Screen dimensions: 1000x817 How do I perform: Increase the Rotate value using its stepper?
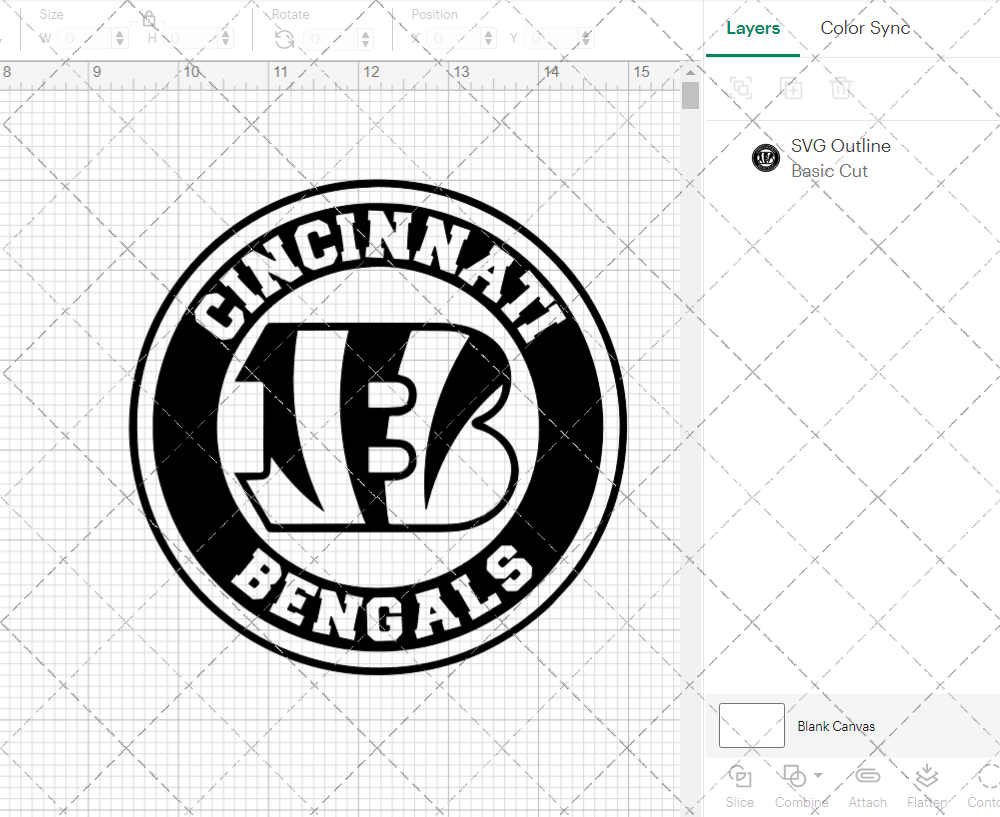coord(365,32)
